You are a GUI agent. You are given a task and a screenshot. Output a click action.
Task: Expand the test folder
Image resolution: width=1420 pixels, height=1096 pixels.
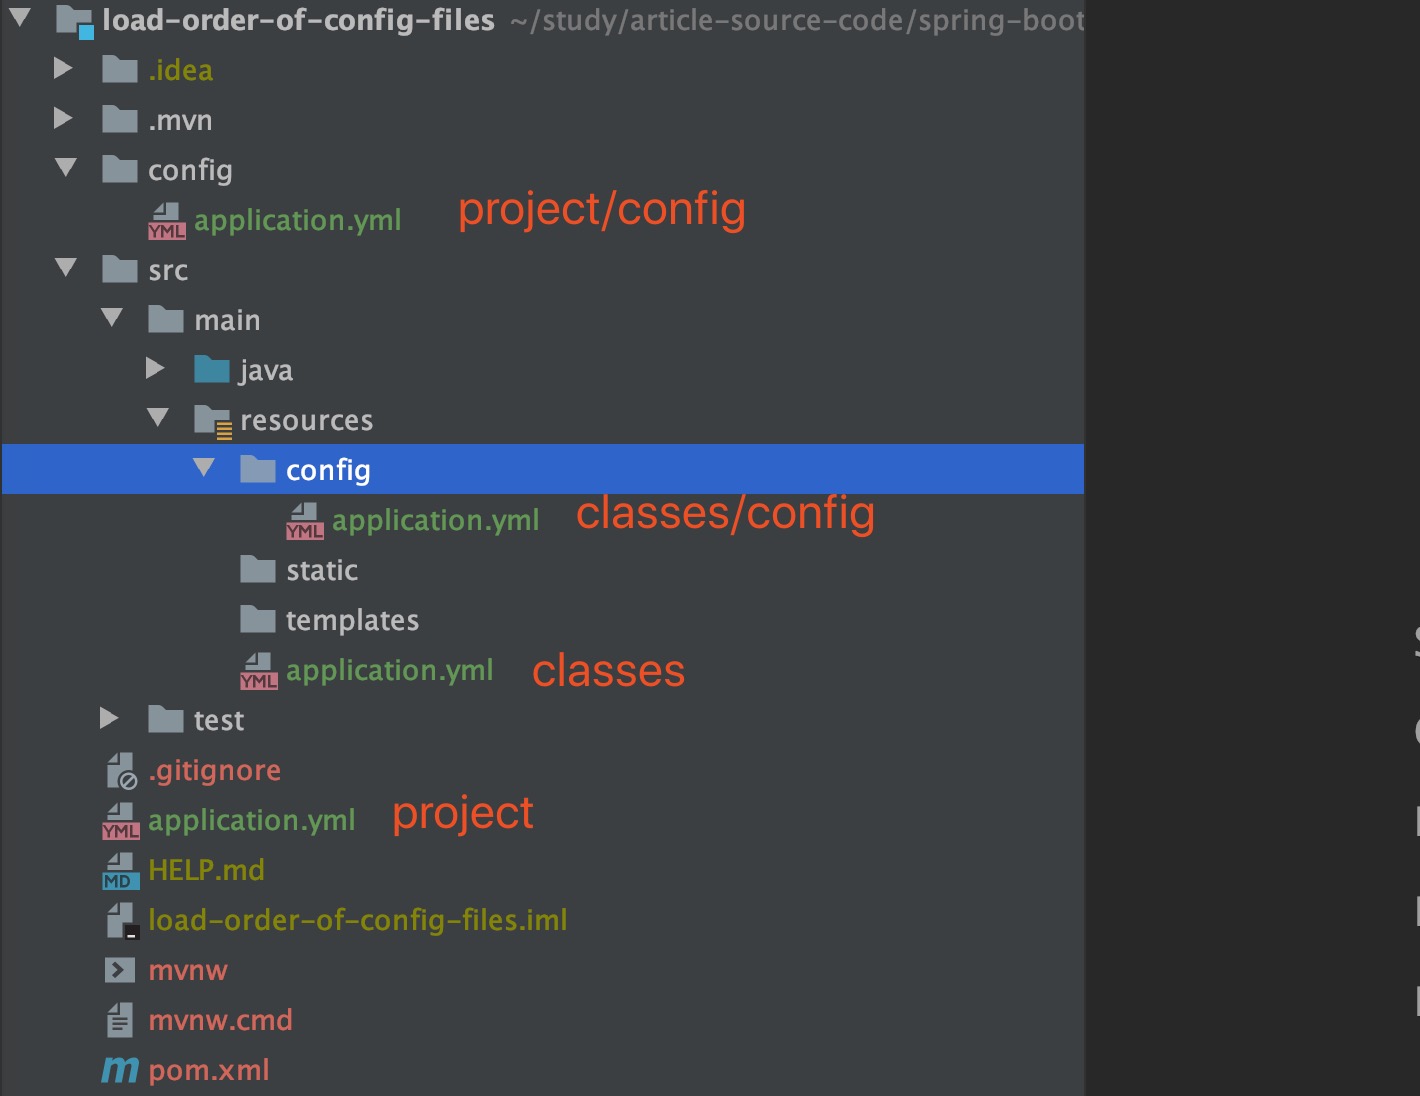tap(109, 718)
